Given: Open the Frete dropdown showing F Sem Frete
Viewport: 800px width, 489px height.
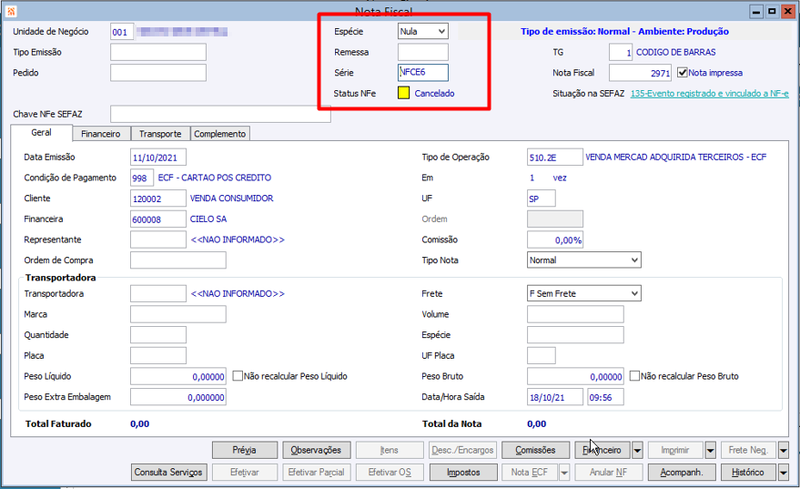Looking at the screenshot, I should 584,294.
